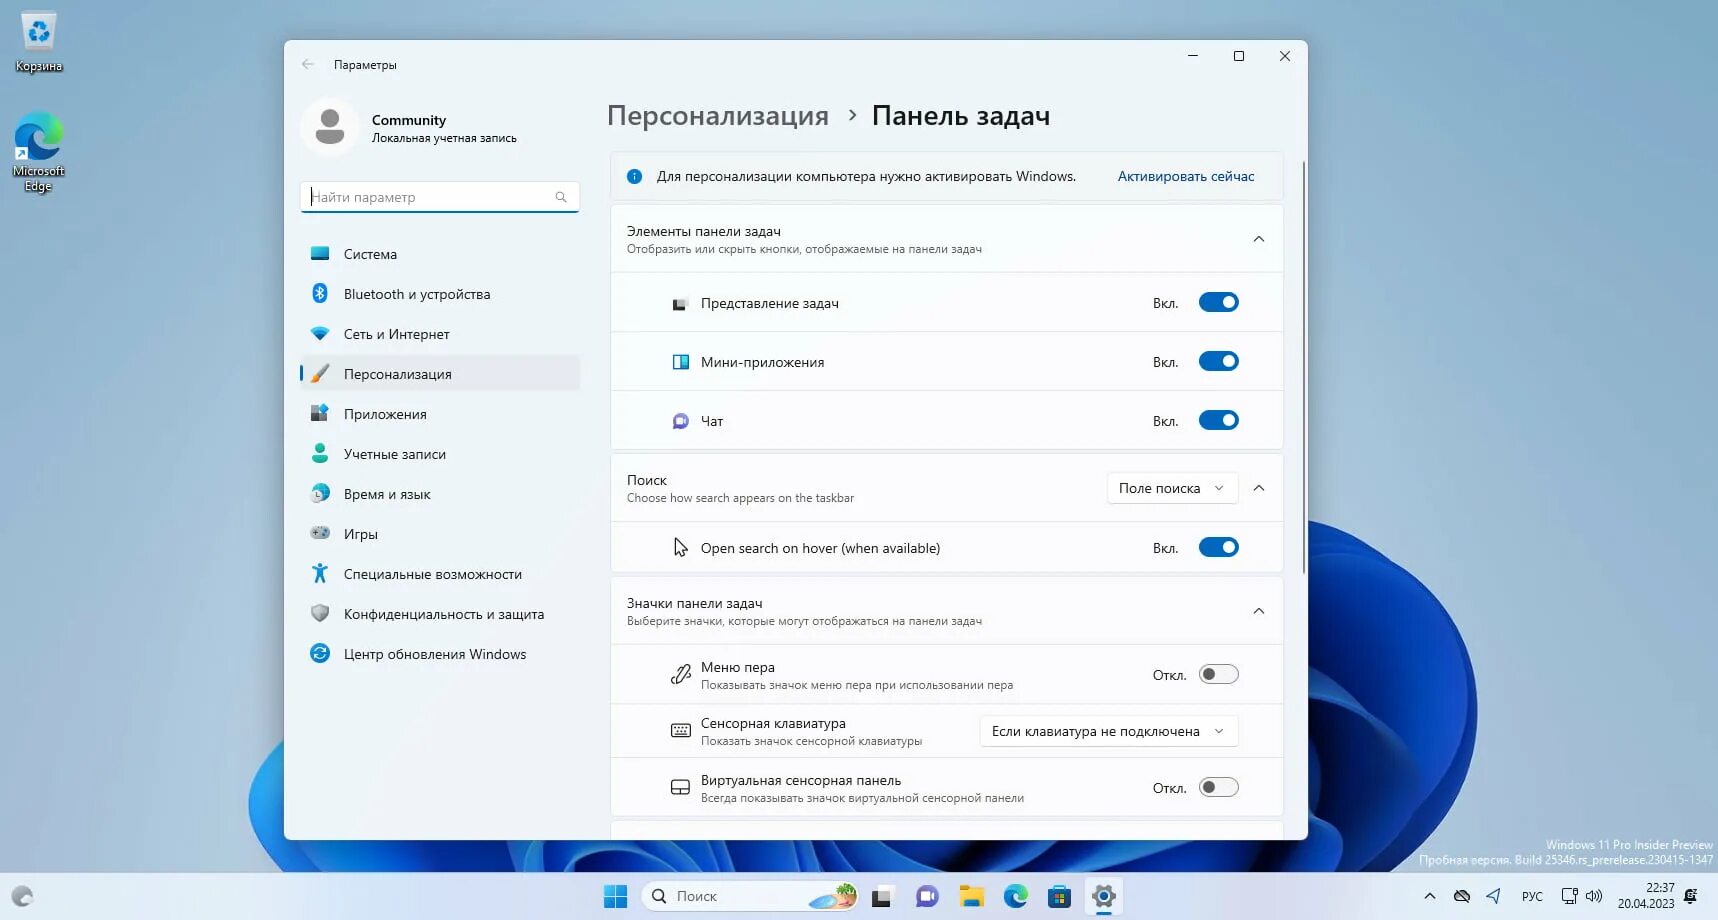Viewport: 1718px width, 920px height.
Task: Open Приложения settings category
Action: (x=440, y=414)
